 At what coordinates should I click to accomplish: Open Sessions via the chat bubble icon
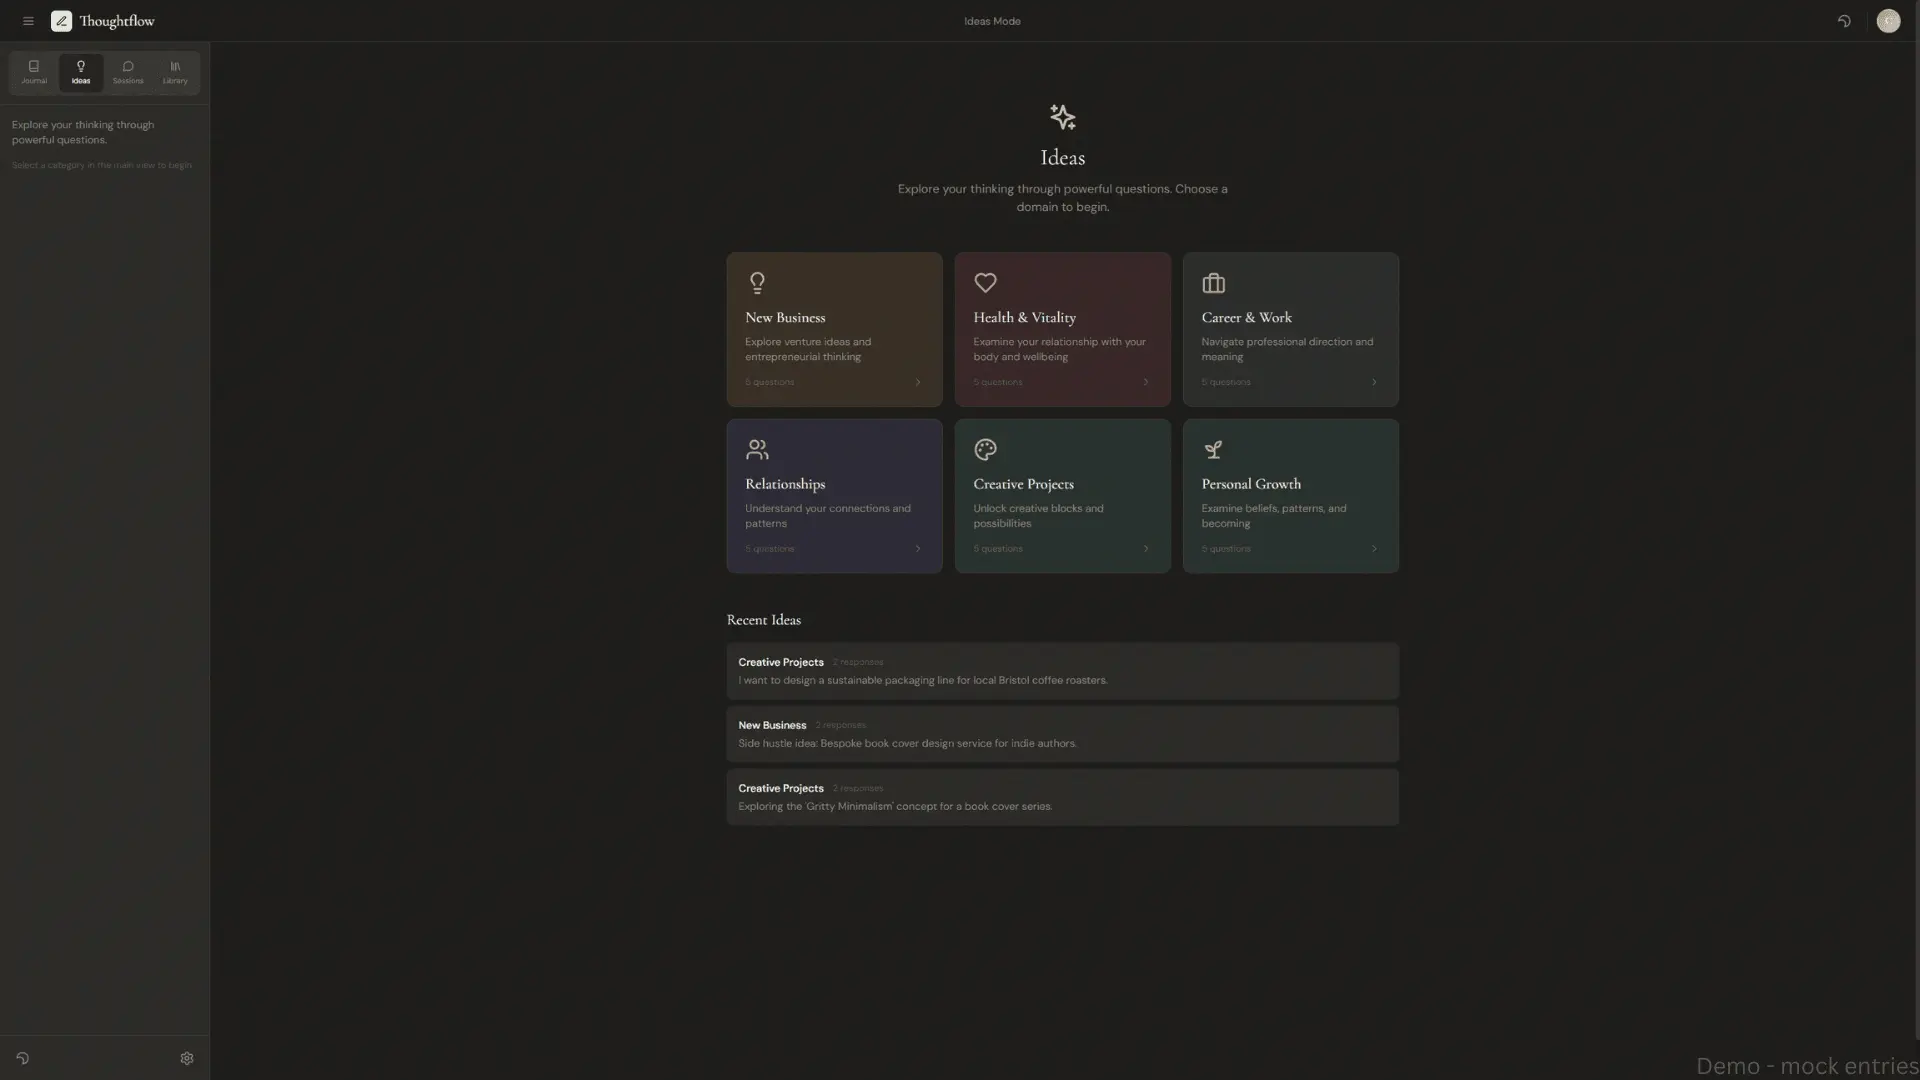[127, 66]
